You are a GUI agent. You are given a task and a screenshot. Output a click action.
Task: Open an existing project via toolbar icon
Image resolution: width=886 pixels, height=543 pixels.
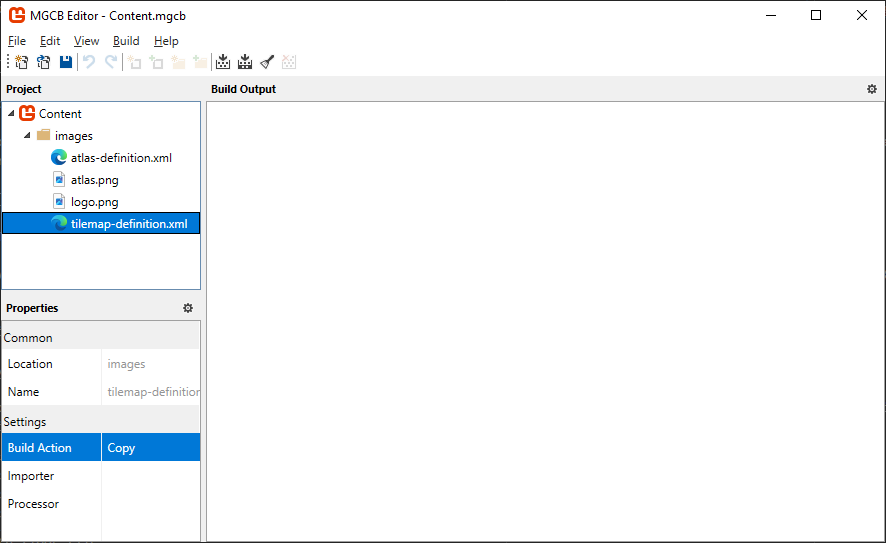click(x=44, y=62)
